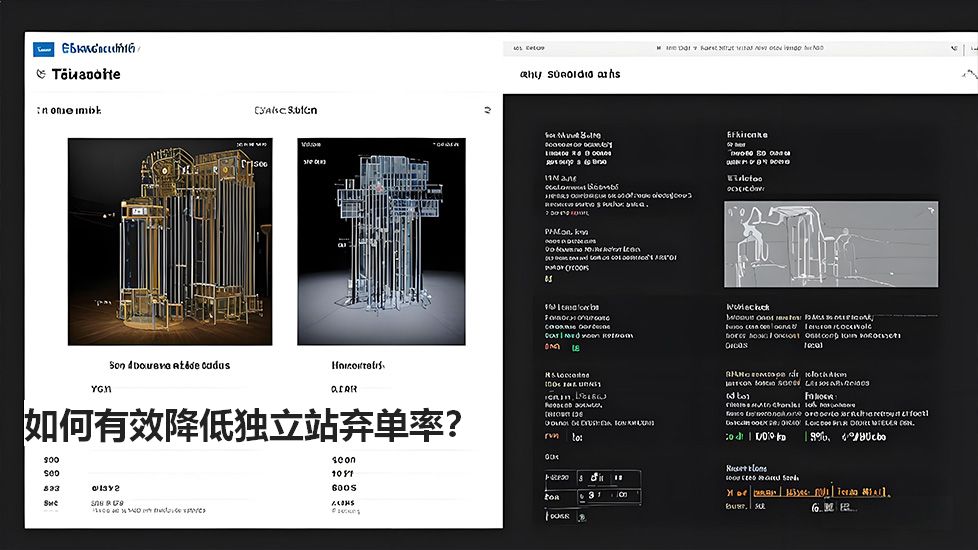Click the small icon beside the lowest bordered field
978x550 pixels.
581,517
